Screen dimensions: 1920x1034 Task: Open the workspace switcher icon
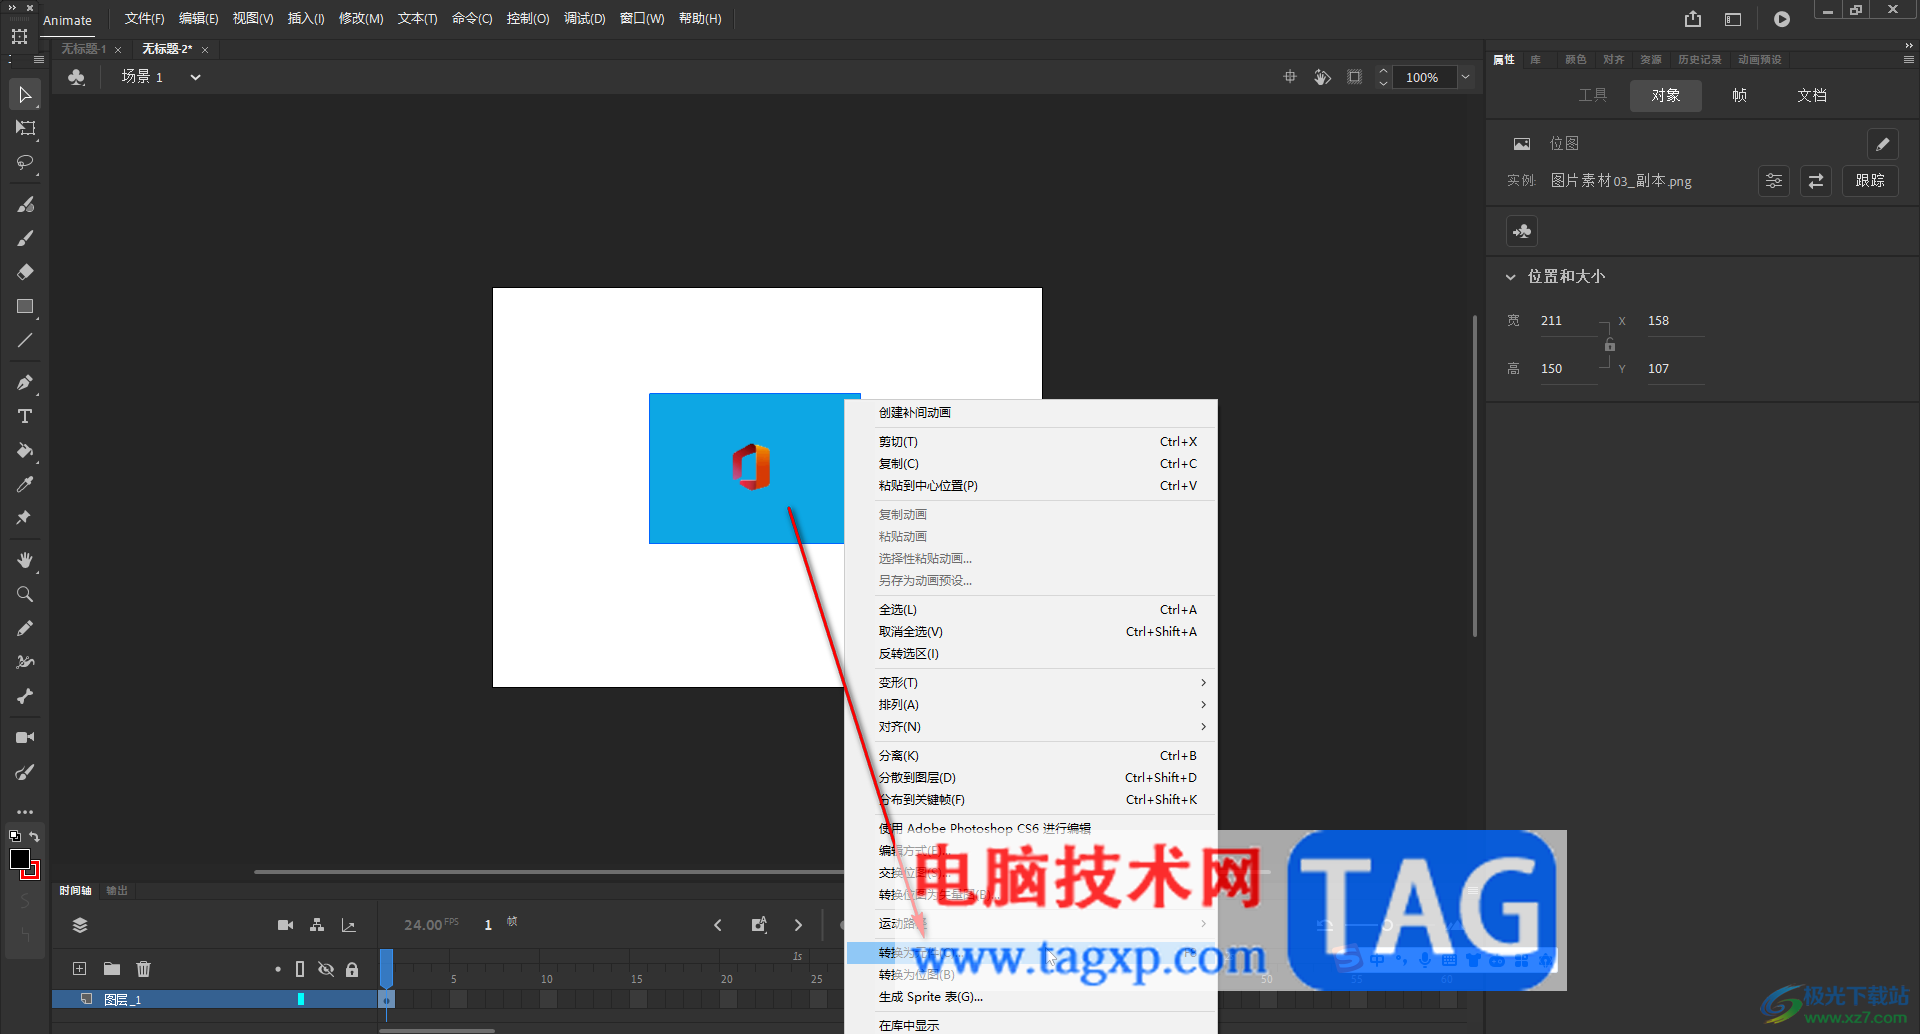(x=1733, y=19)
